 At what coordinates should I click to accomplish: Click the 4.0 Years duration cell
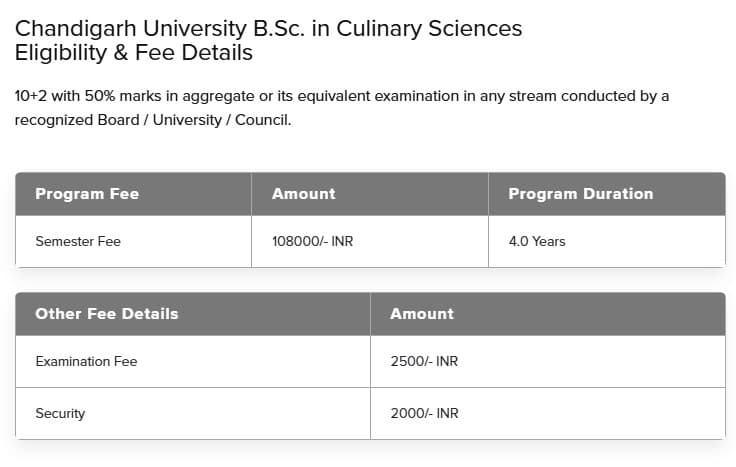[537, 241]
